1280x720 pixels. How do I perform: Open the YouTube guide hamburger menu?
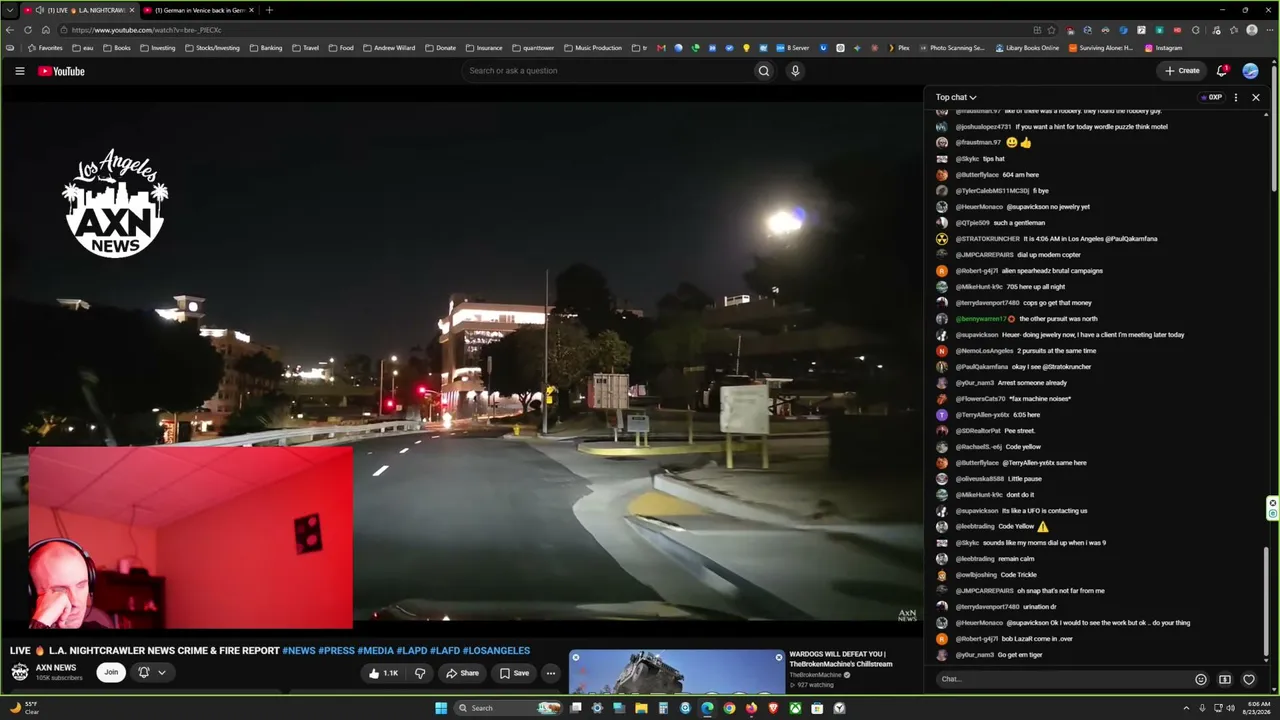[20, 71]
